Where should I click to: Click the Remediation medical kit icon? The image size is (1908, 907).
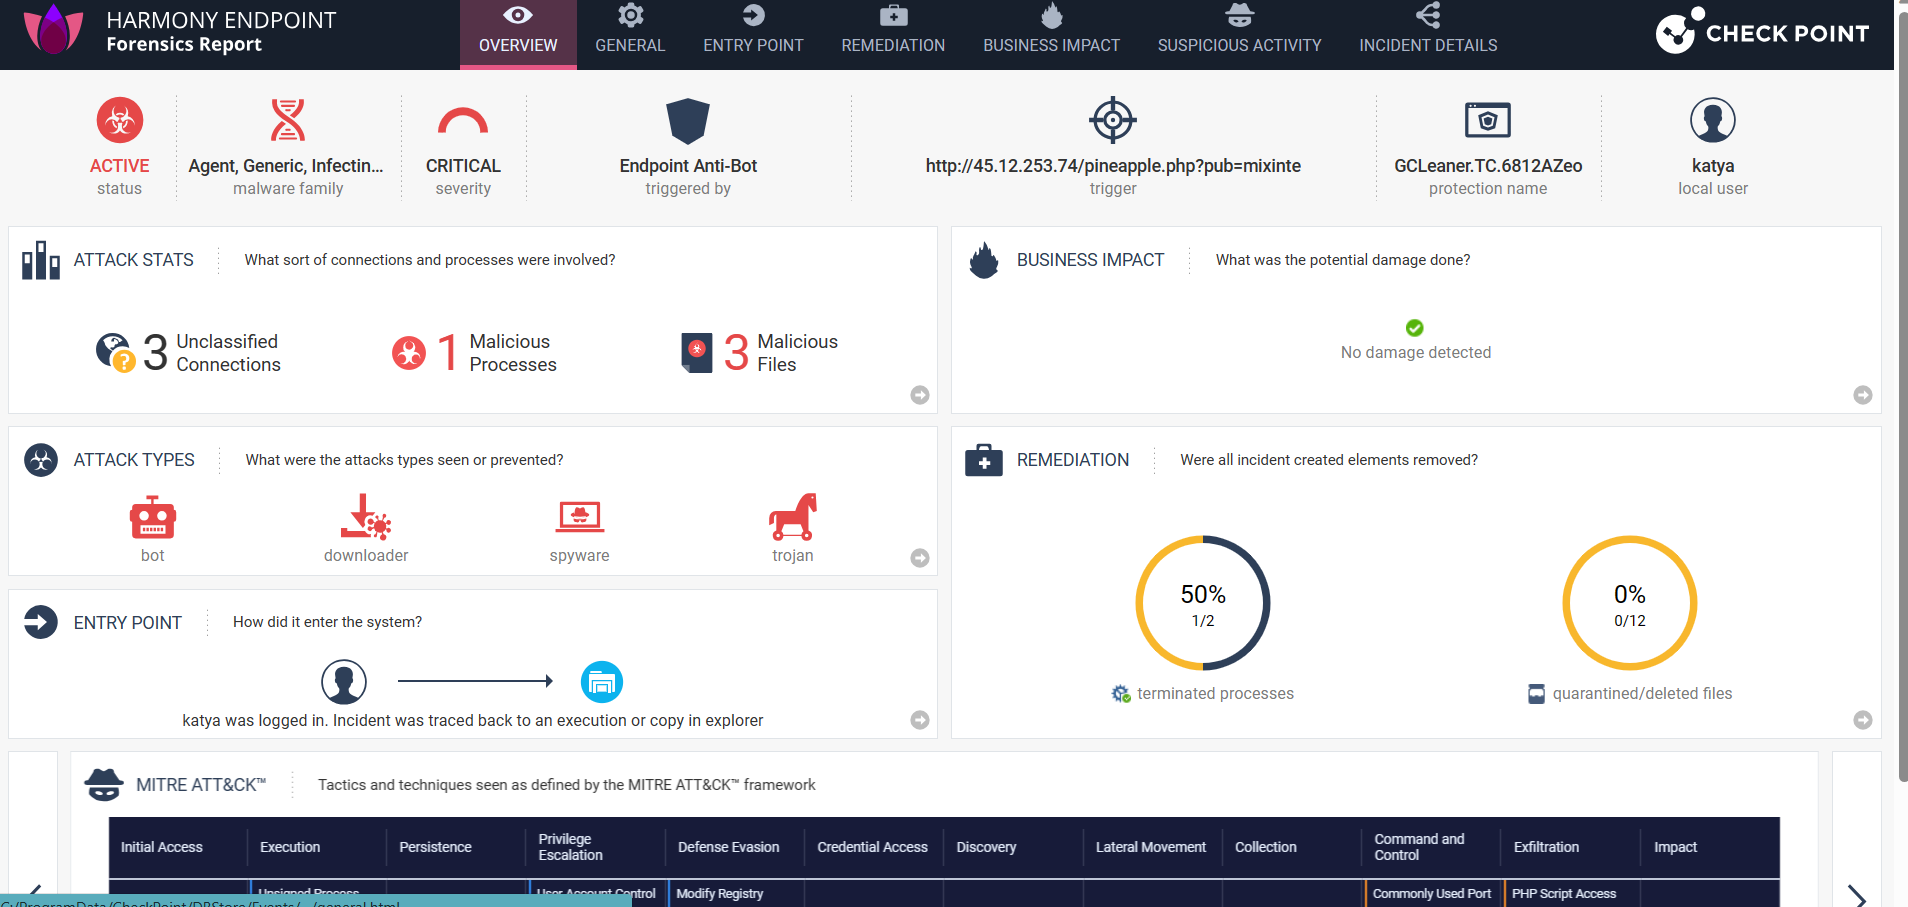tap(984, 460)
